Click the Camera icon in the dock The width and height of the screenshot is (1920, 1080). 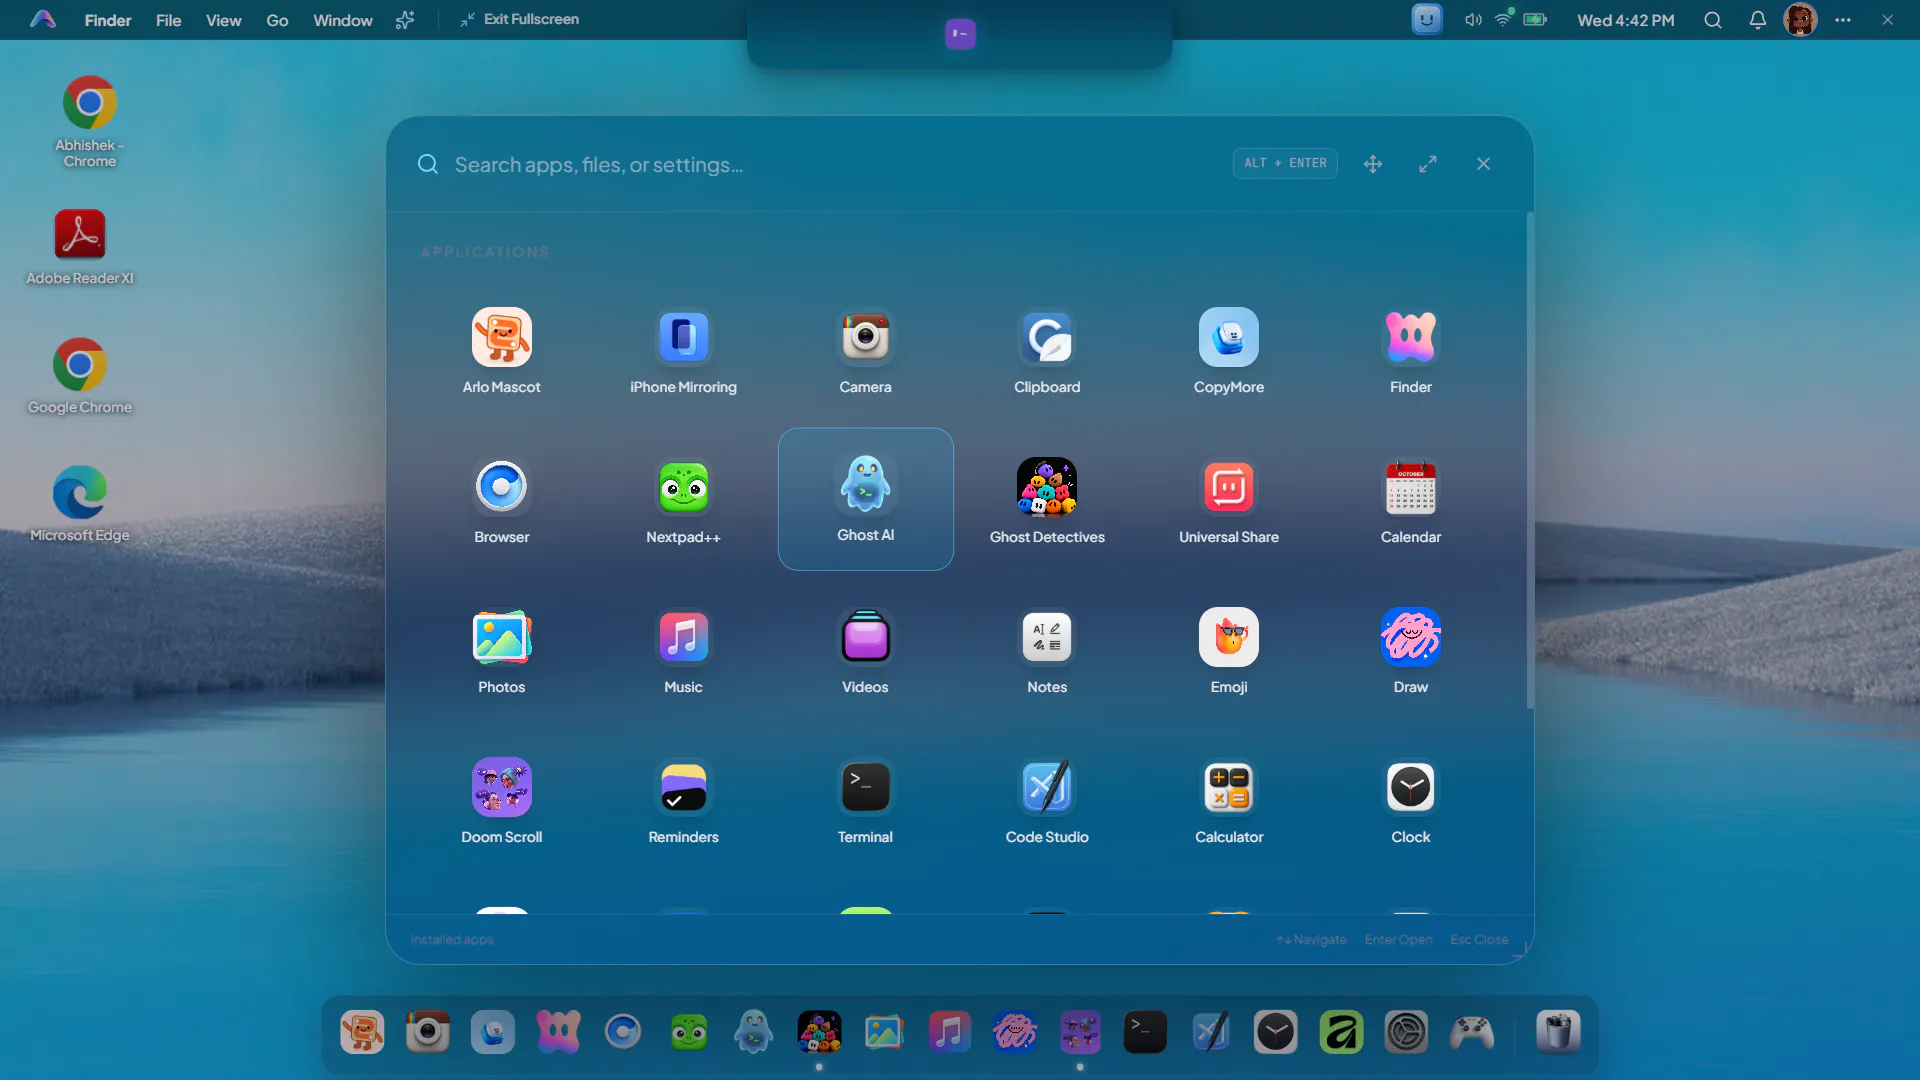[428, 1032]
